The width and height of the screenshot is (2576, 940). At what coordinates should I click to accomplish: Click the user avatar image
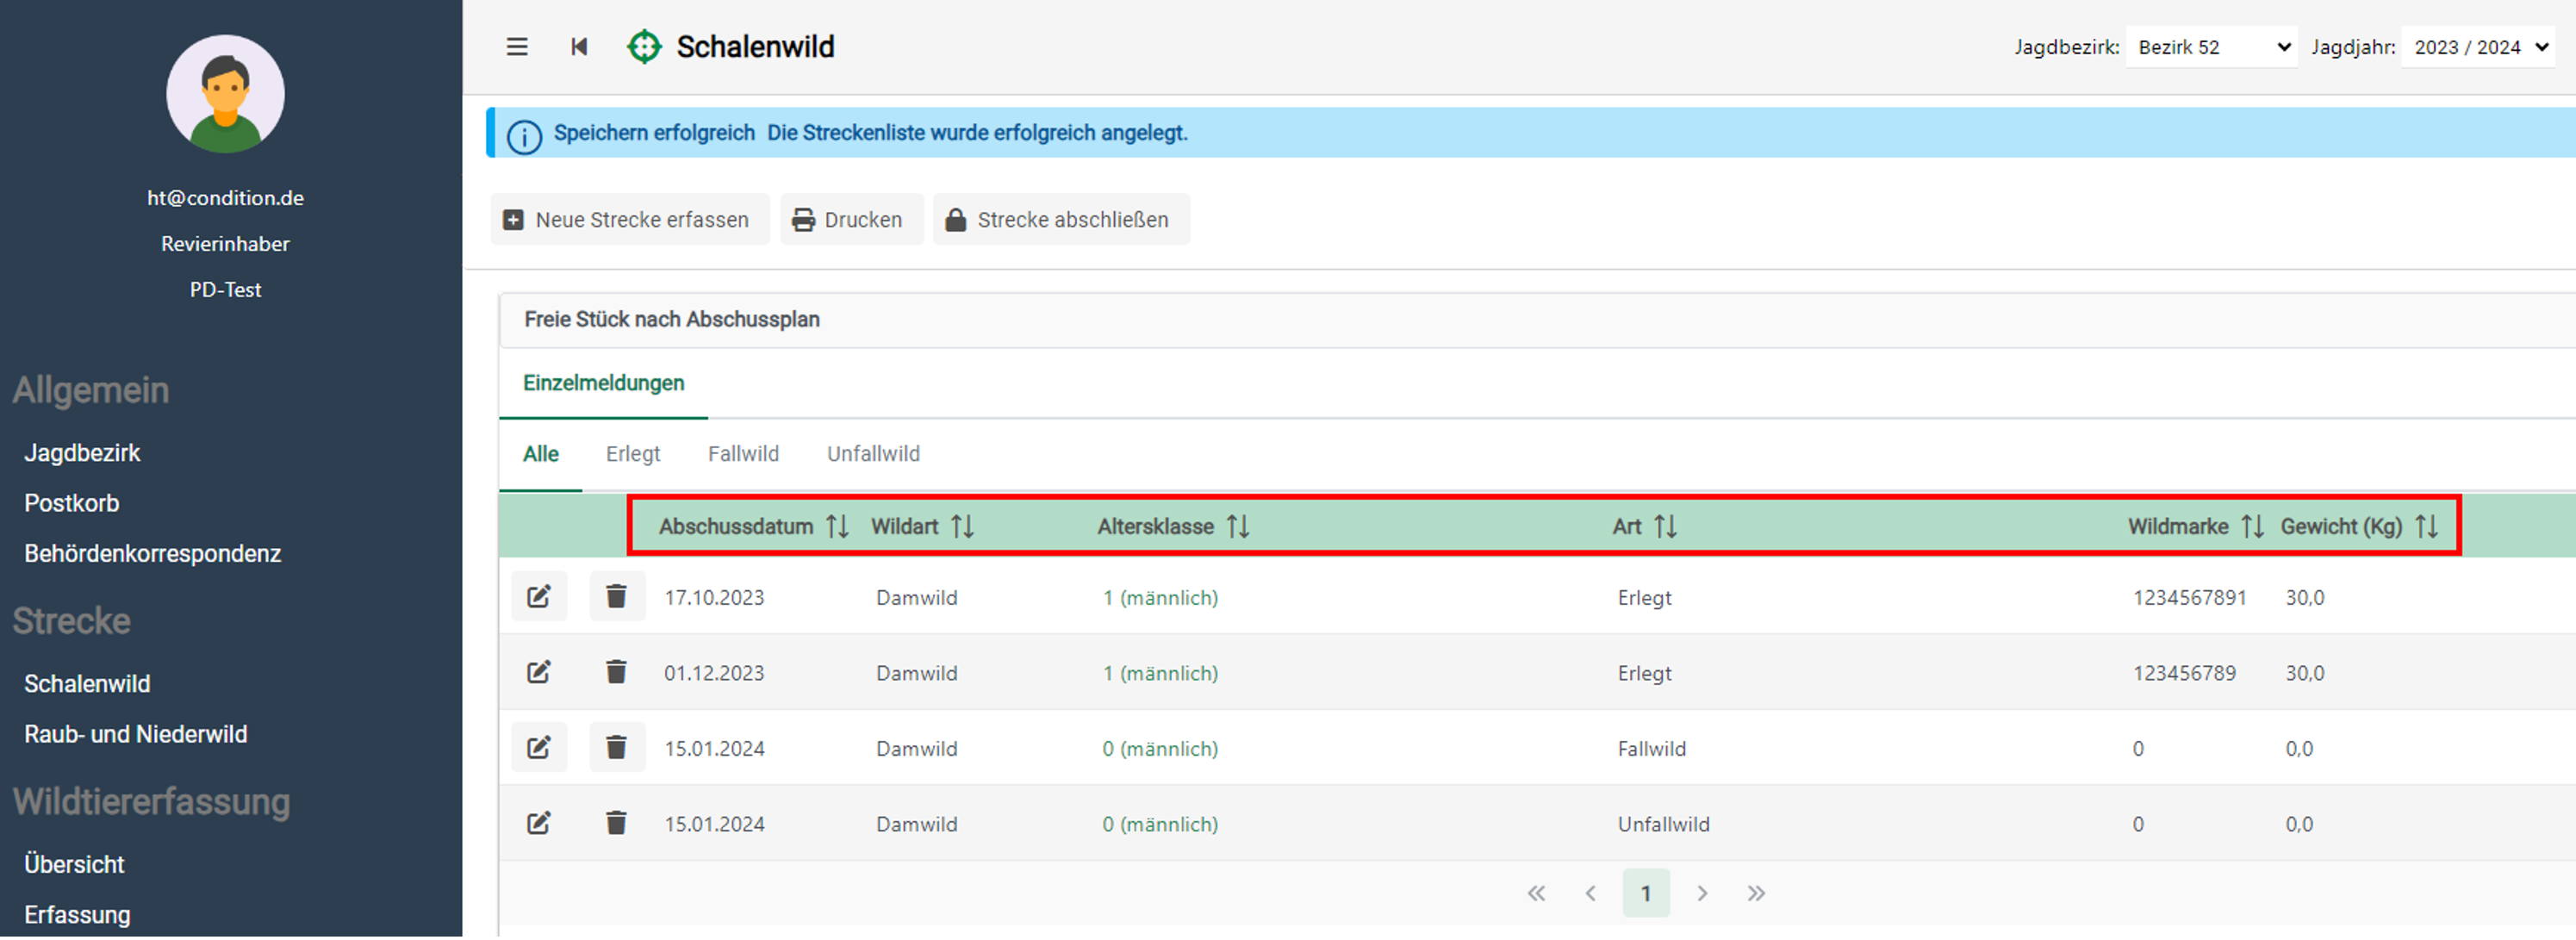coord(225,95)
